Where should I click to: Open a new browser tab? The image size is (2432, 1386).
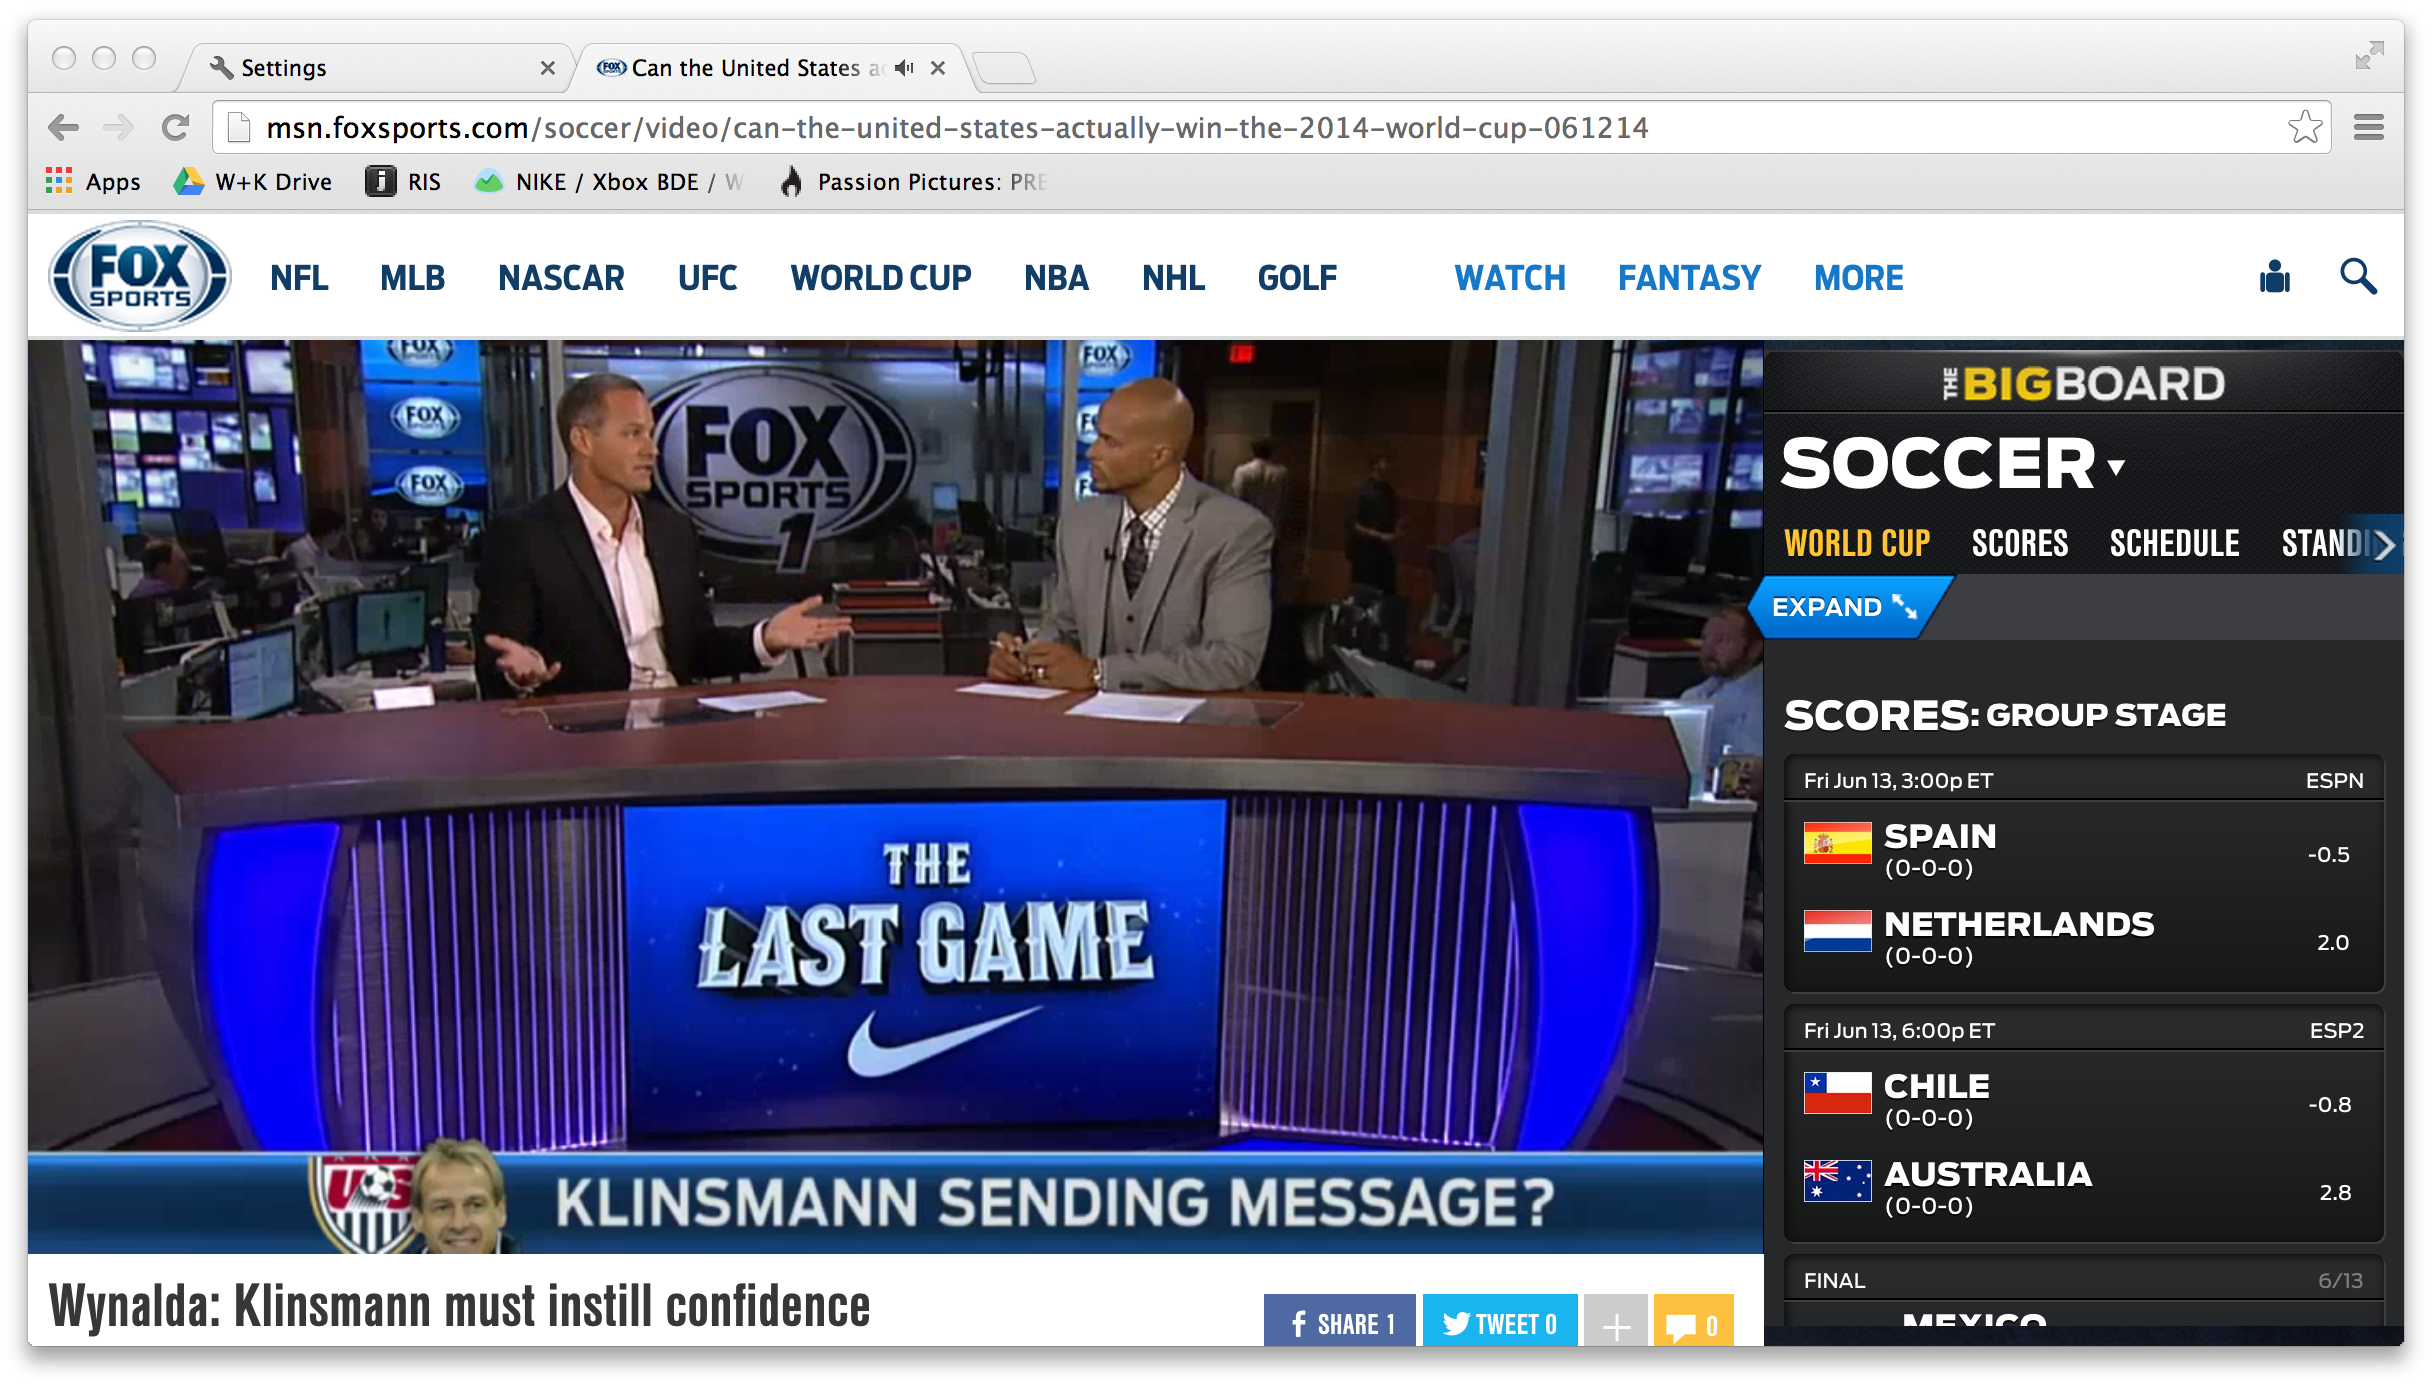[x=1004, y=68]
